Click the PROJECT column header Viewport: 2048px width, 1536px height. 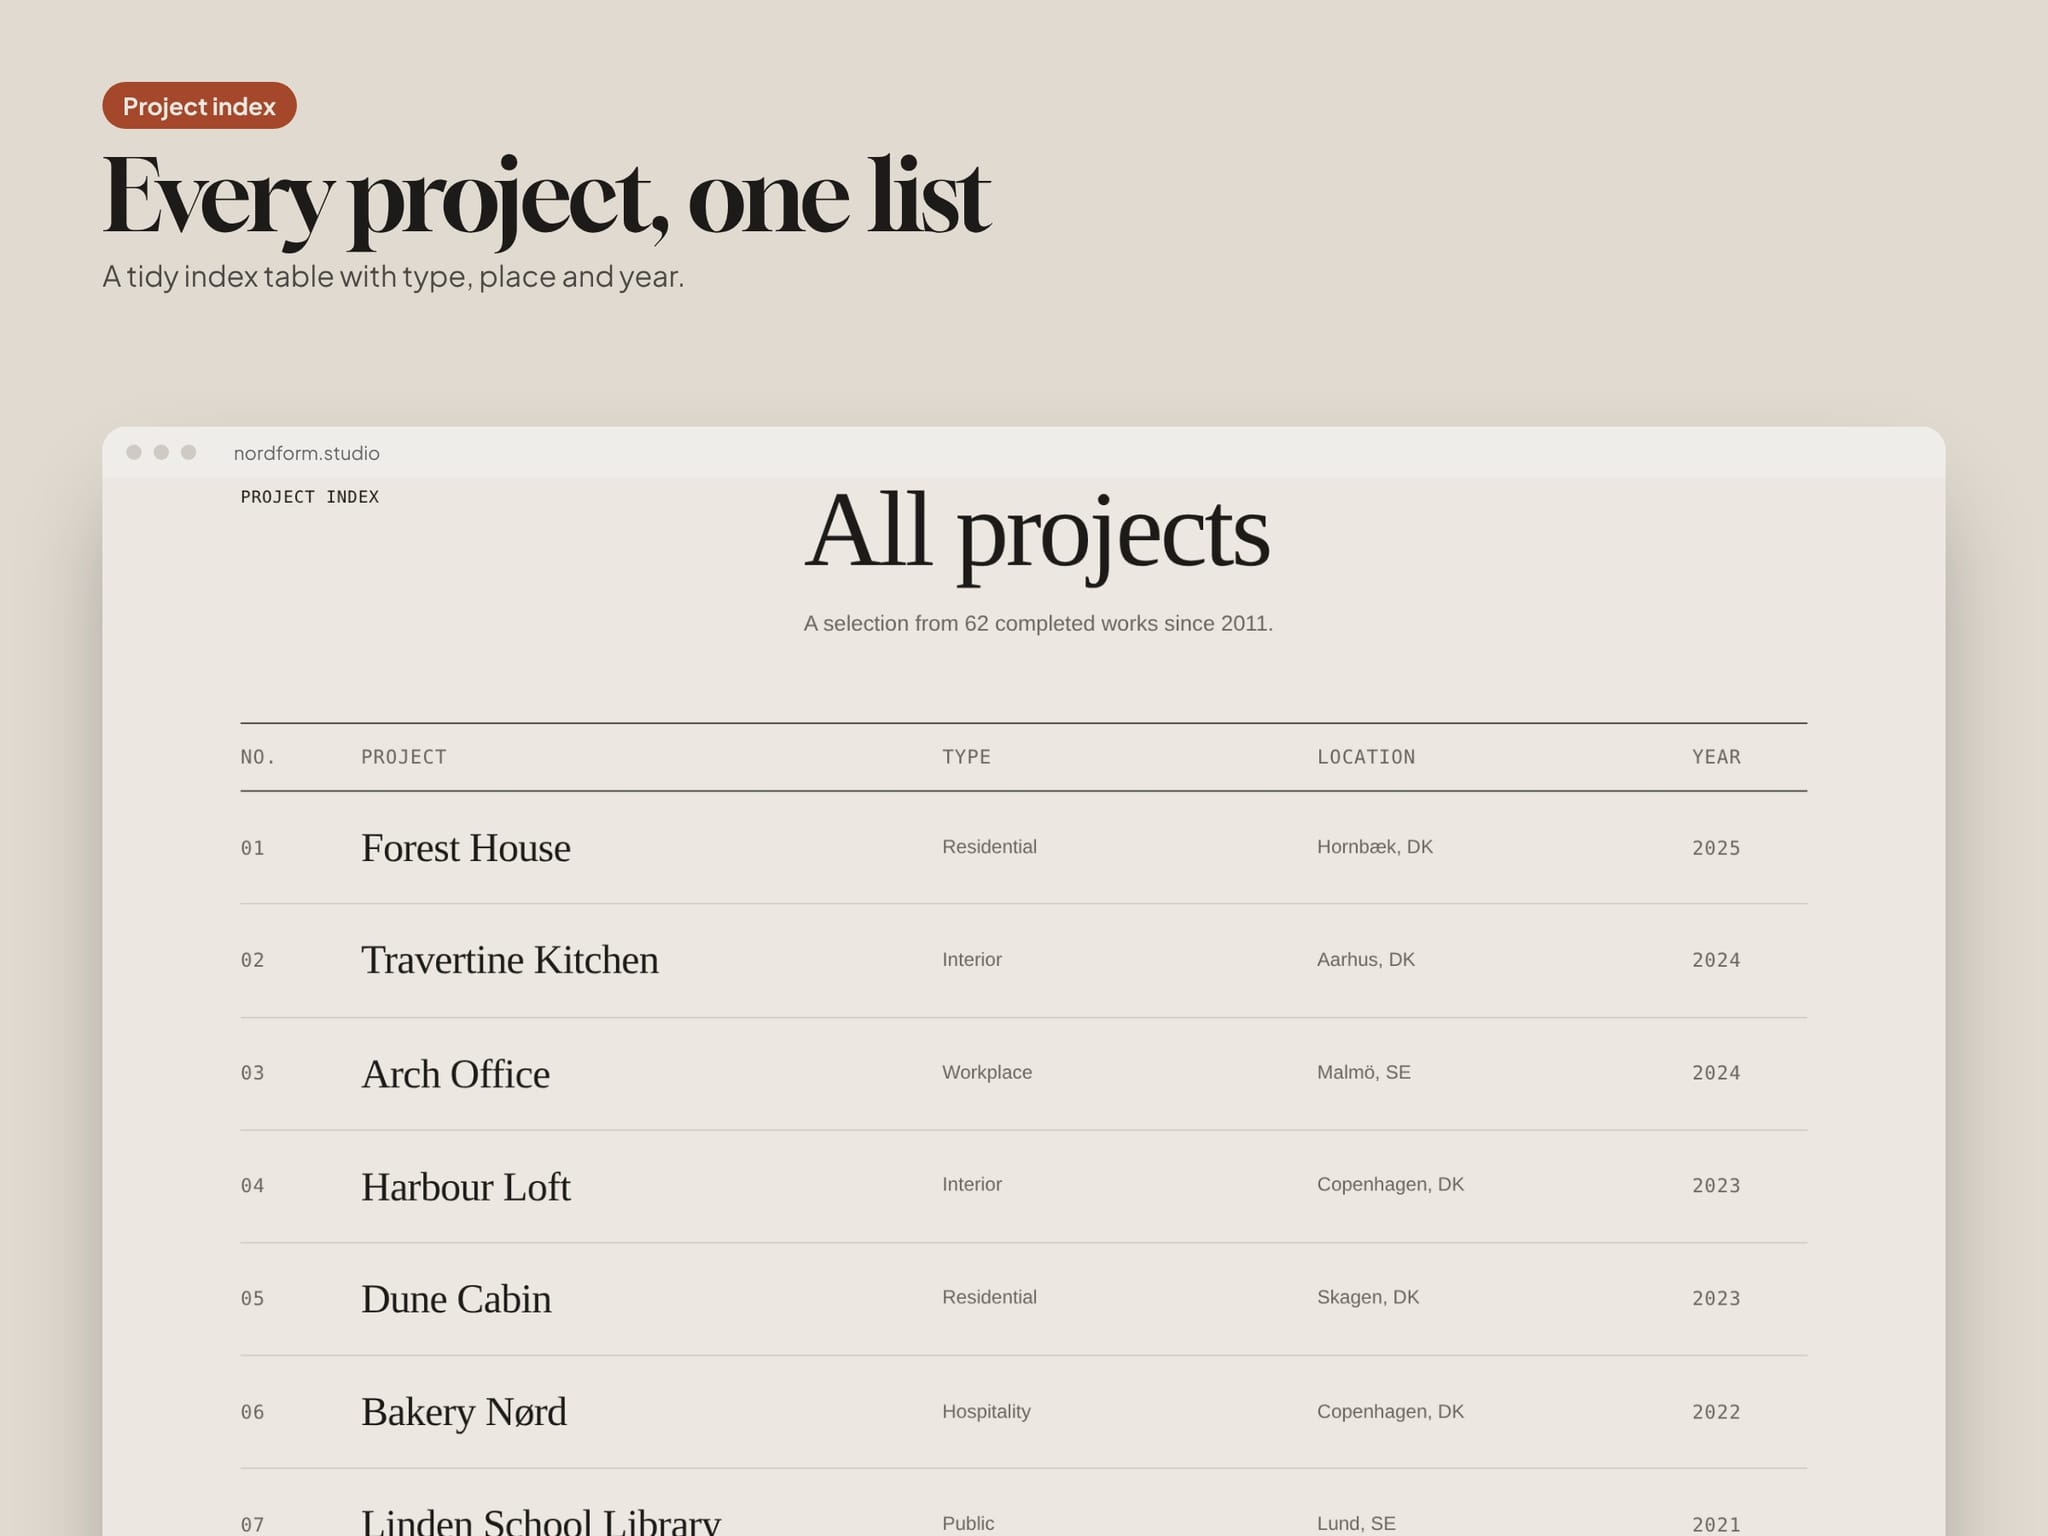coord(403,757)
